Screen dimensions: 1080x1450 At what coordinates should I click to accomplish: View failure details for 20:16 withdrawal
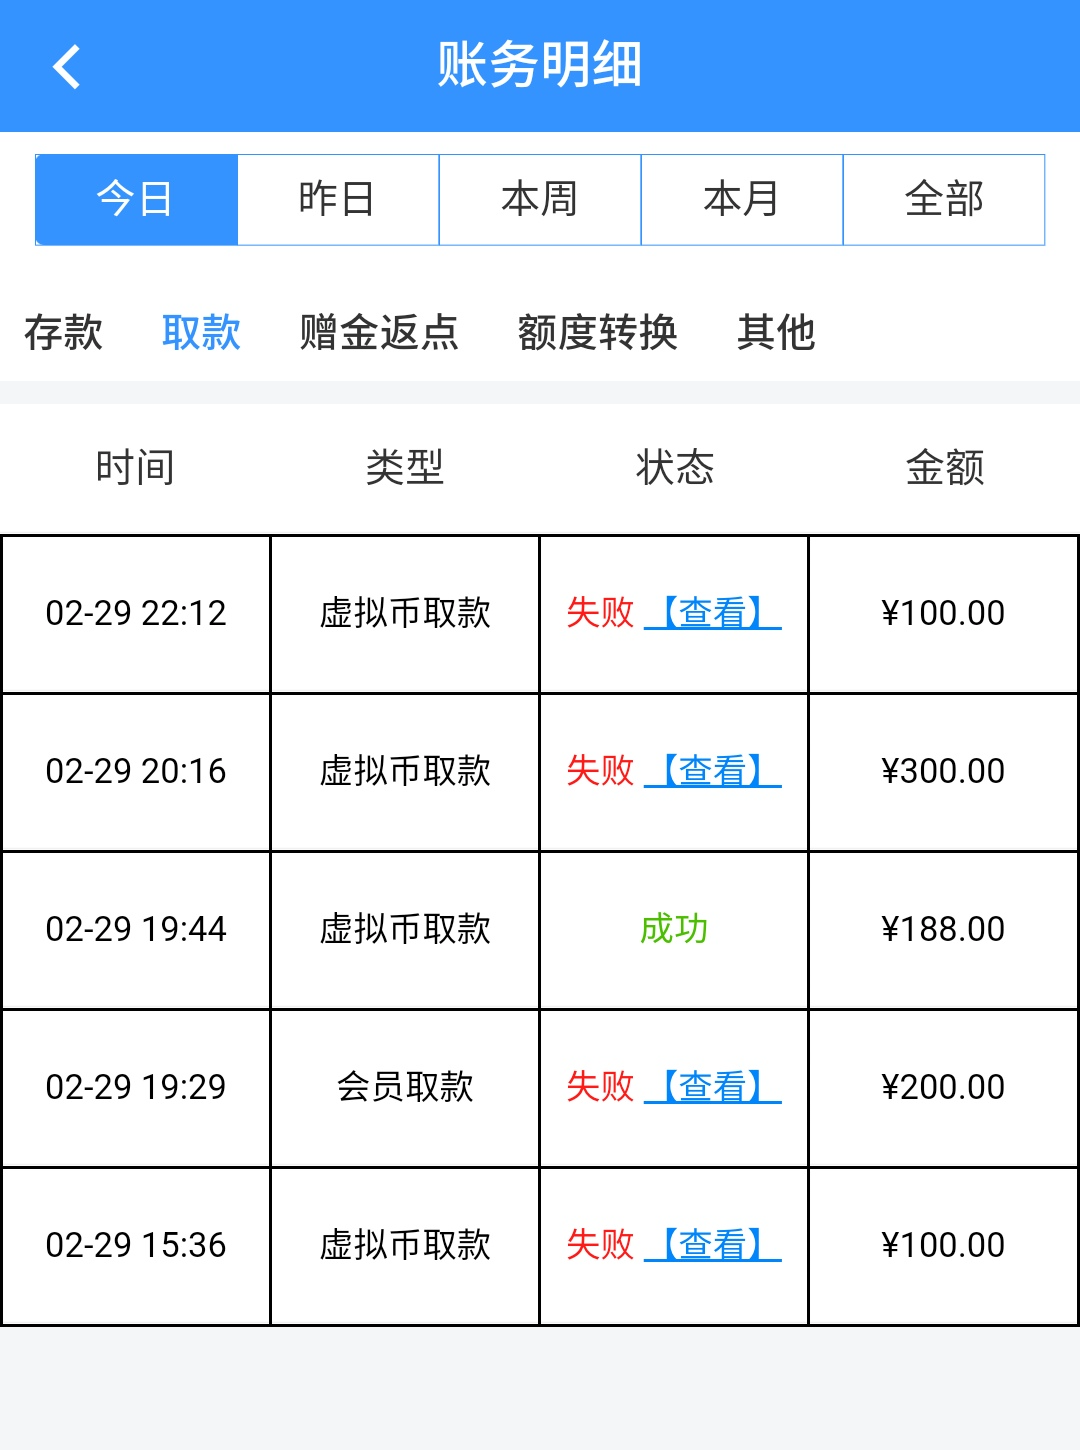pyautogui.click(x=713, y=771)
